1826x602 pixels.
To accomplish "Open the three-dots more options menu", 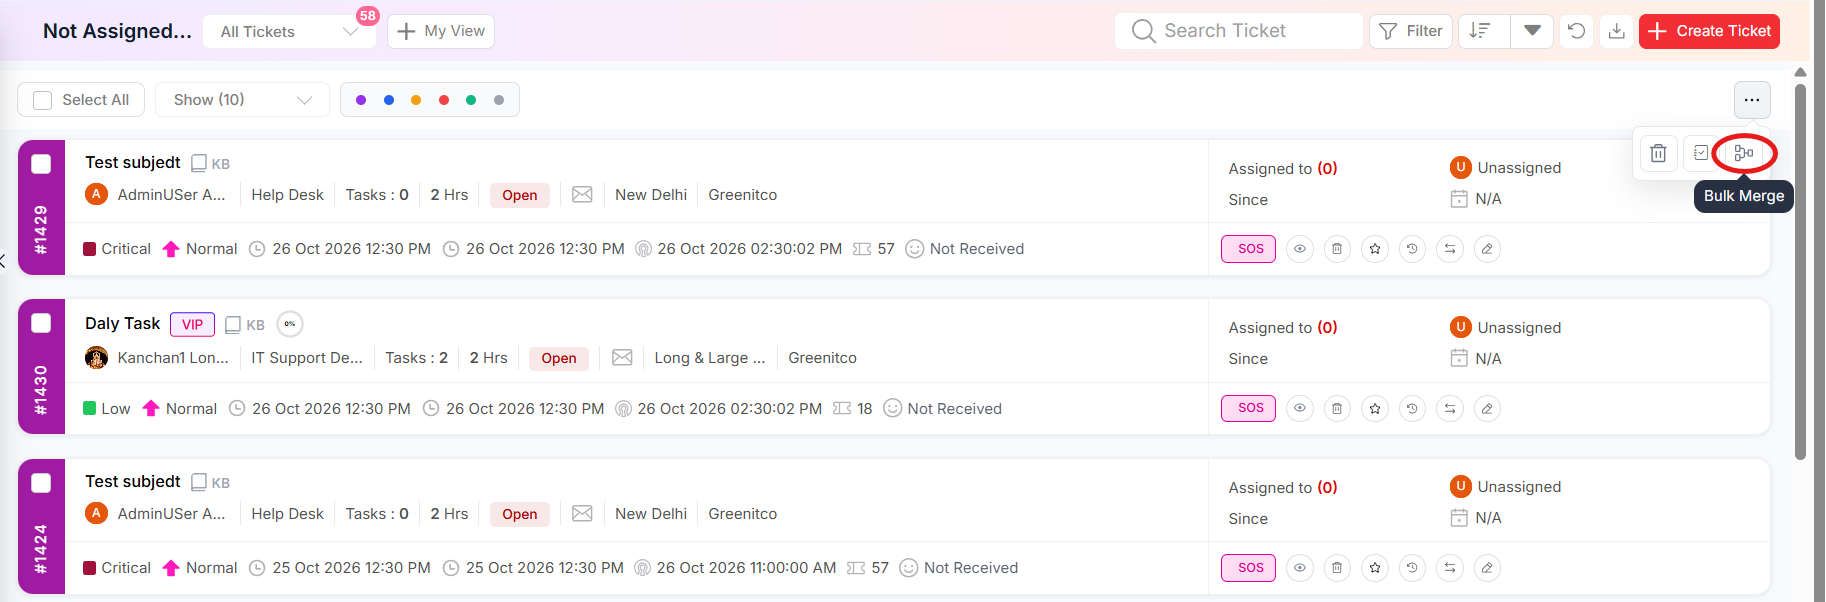I will click(1752, 100).
